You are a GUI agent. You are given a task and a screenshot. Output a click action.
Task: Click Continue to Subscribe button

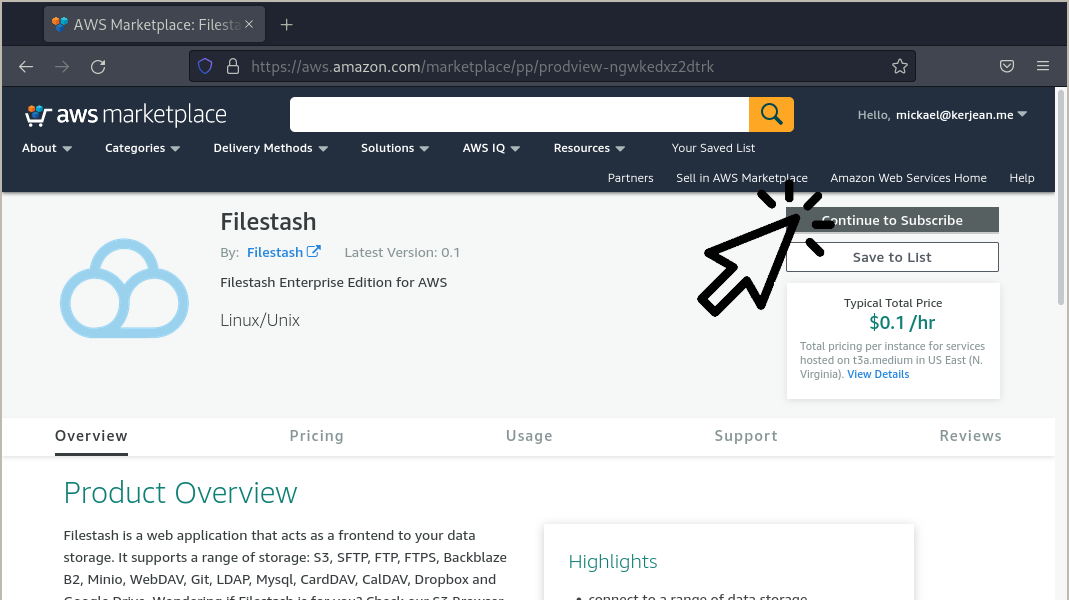coord(892,220)
